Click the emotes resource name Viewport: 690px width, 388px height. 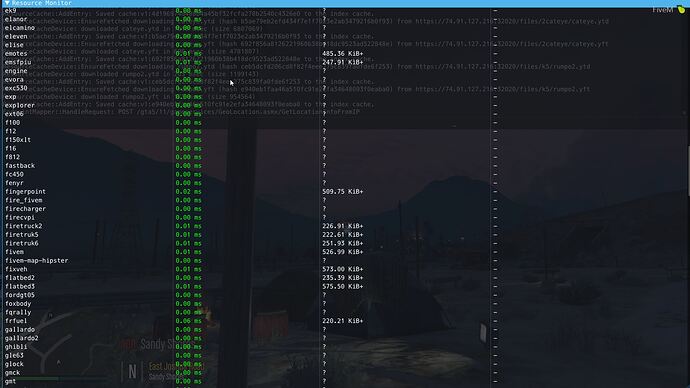(x=16, y=54)
